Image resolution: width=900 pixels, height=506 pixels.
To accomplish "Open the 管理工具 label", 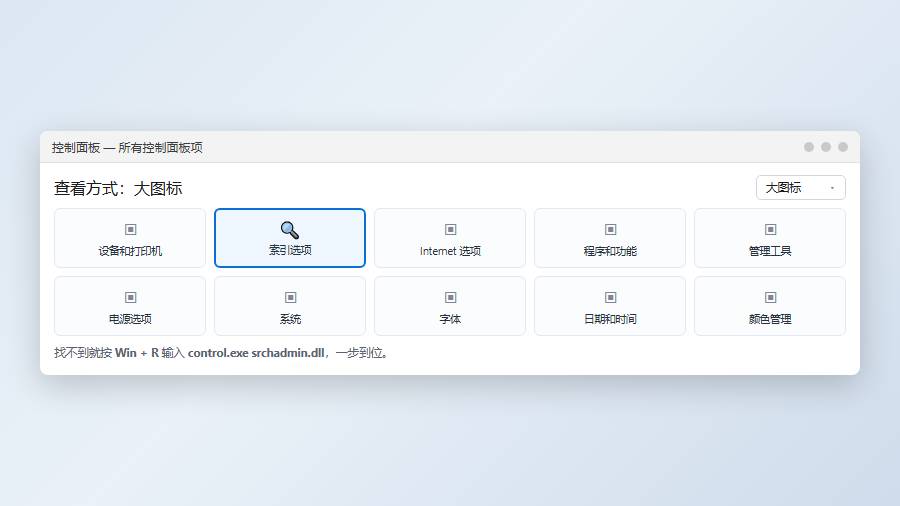I will tap(770, 251).
